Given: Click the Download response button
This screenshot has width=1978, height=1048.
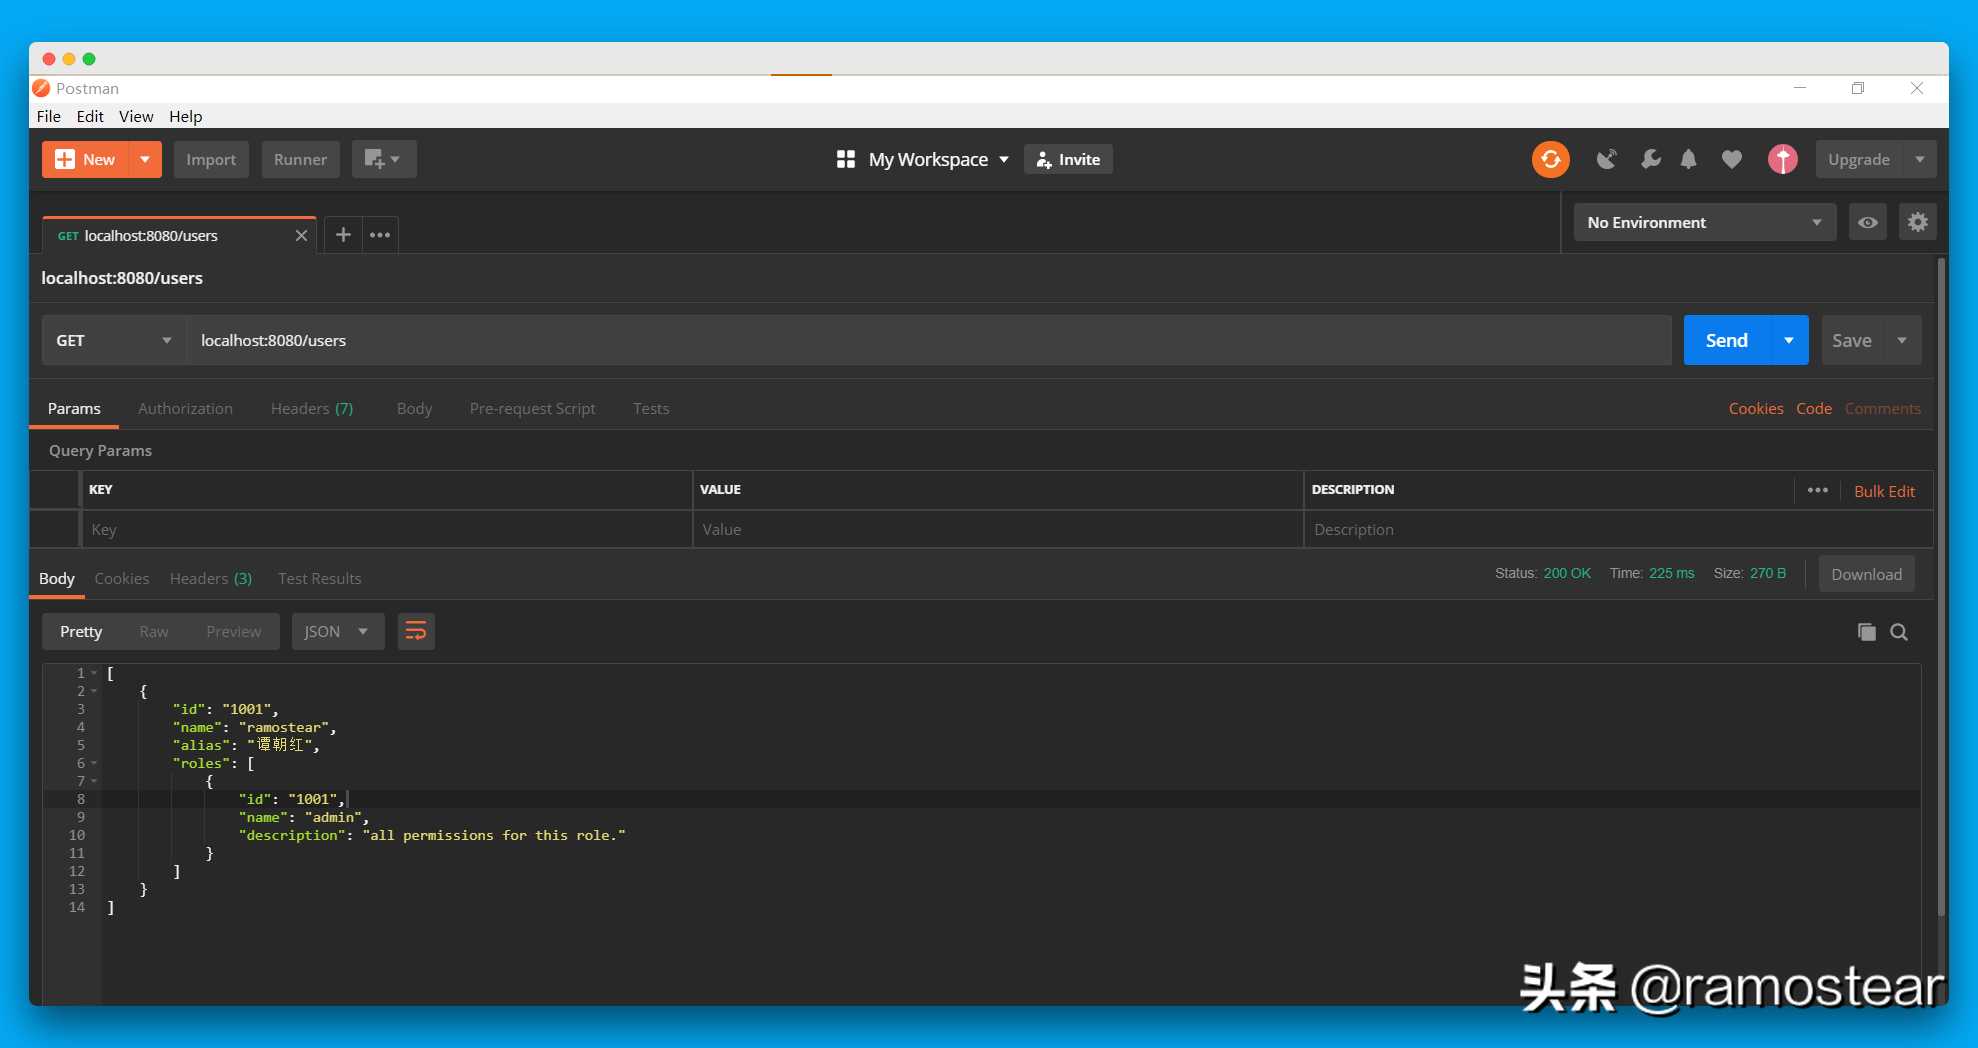Looking at the screenshot, I should (1866, 574).
